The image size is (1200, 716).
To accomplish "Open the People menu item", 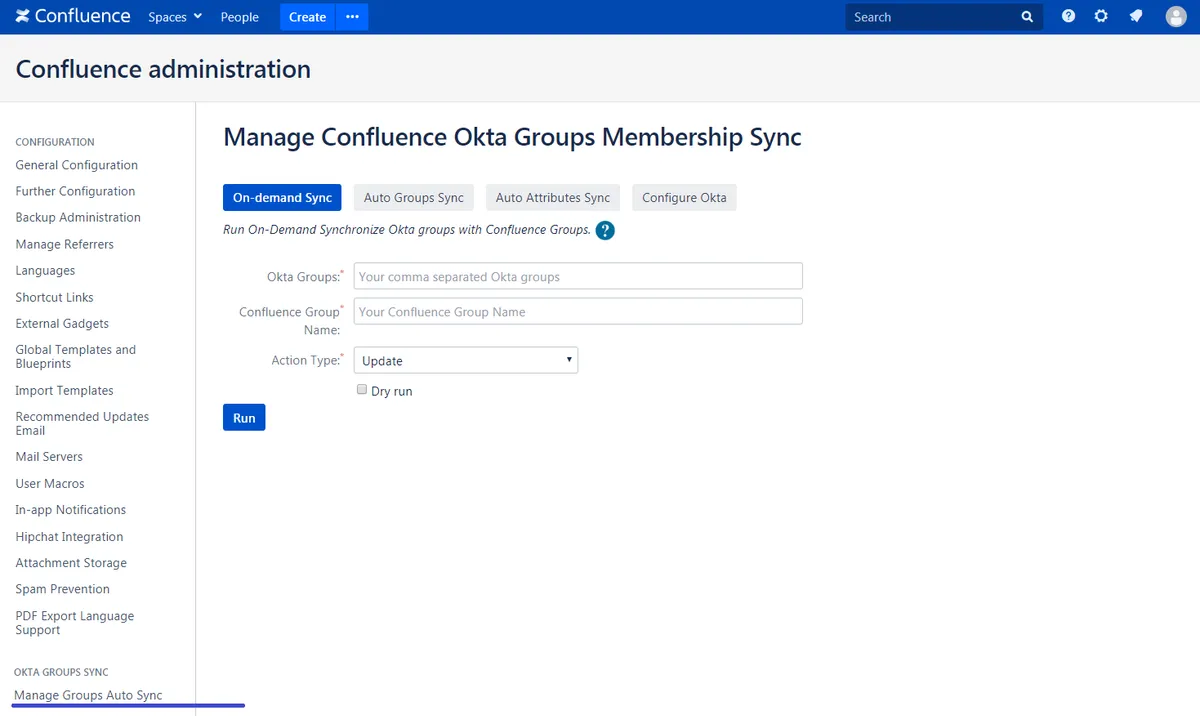I will [x=240, y=17].
